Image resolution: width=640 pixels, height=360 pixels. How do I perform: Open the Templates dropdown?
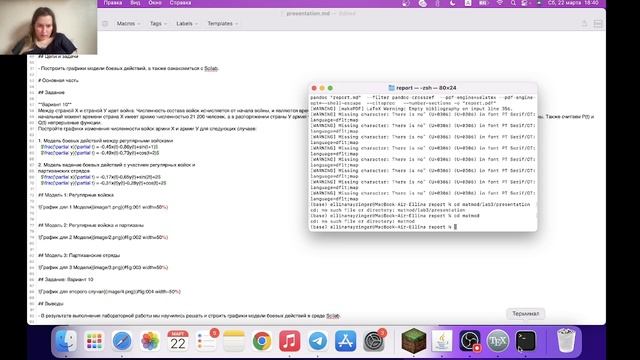pyautogui.click(x=222, y=24)
